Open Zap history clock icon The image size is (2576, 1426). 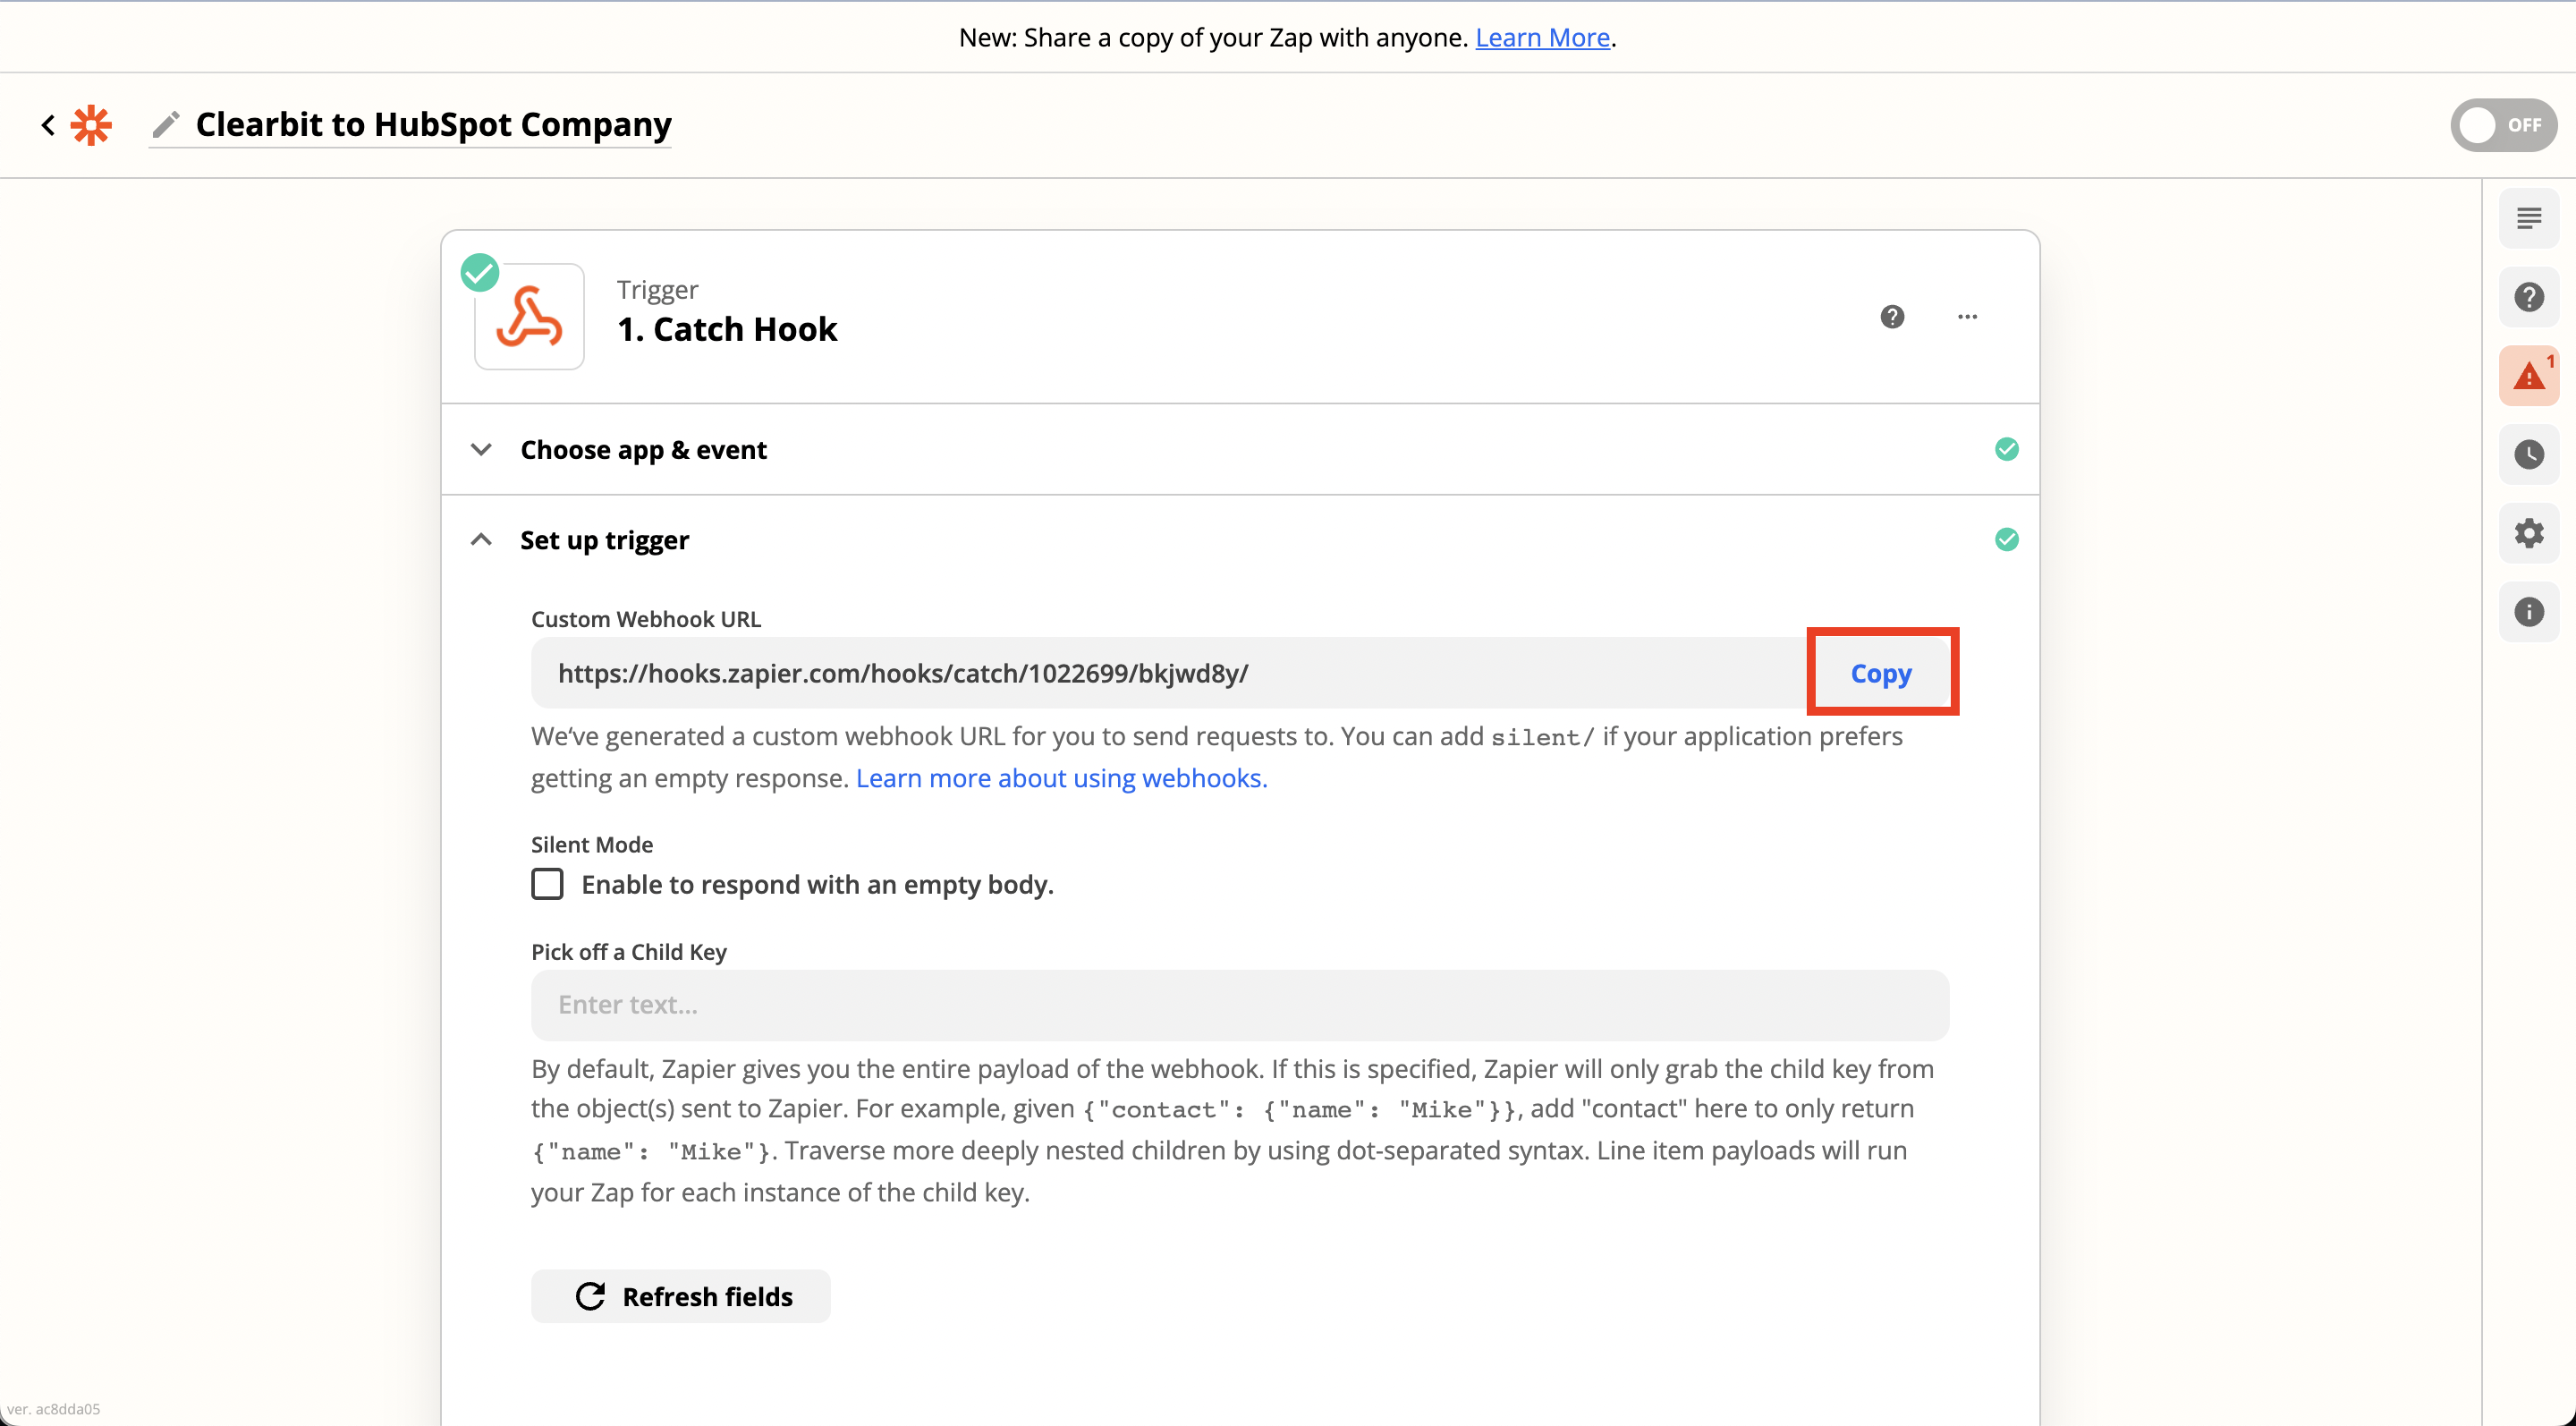coord(2529,454)
